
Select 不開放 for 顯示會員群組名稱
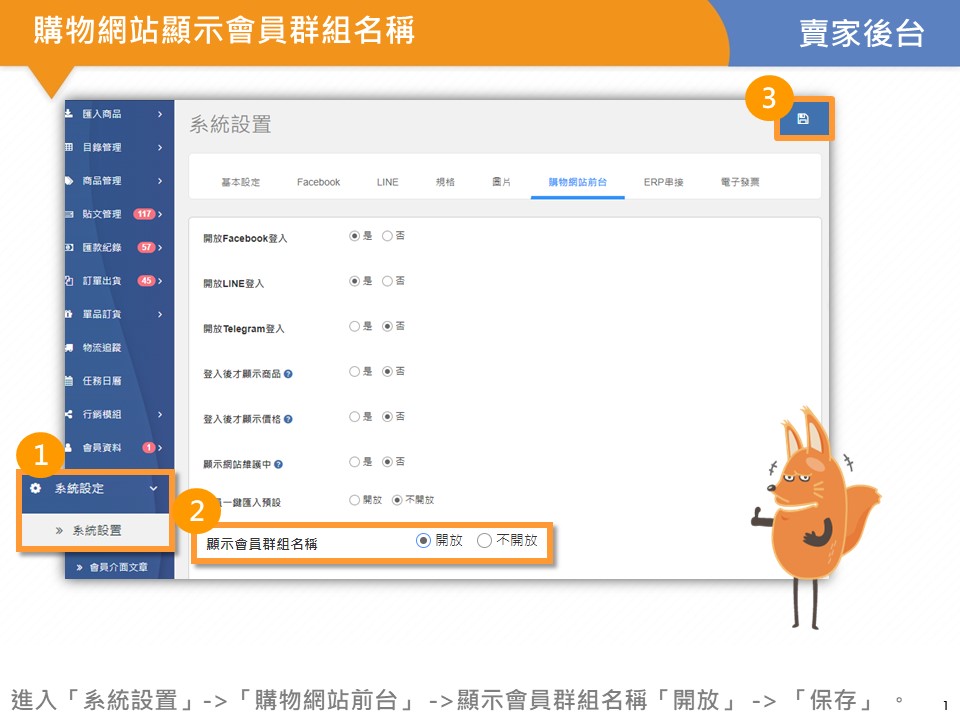coord(485,540)
